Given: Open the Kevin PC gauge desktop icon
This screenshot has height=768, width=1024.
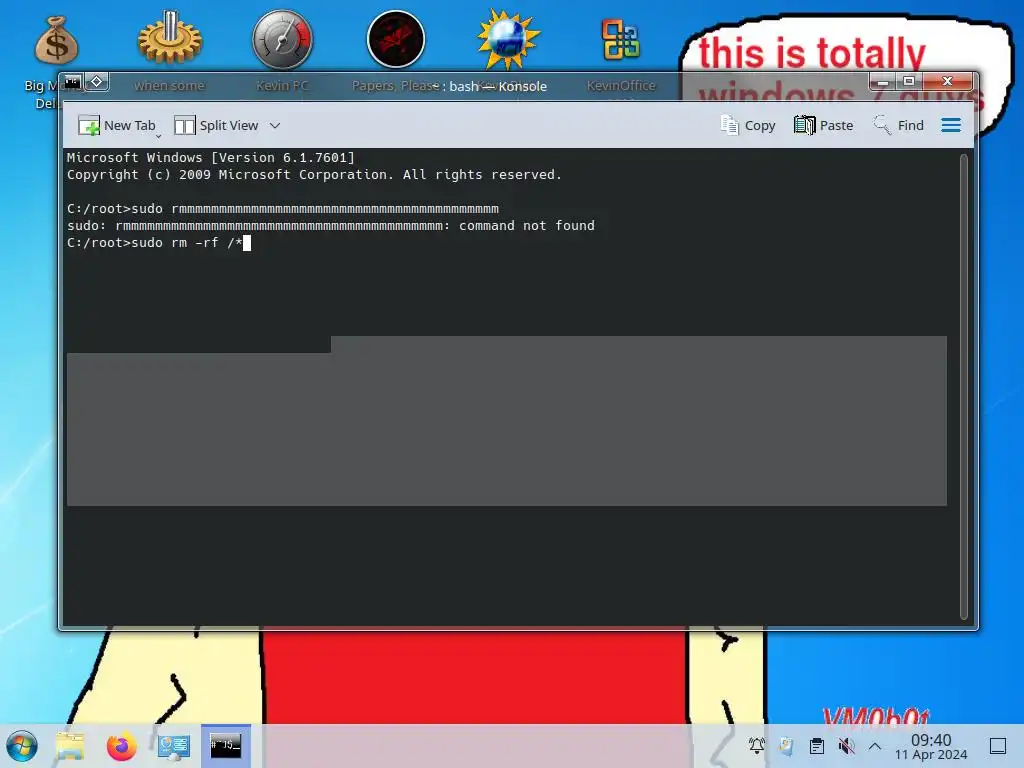Looking at the screenshot, I should coord(282,39).
